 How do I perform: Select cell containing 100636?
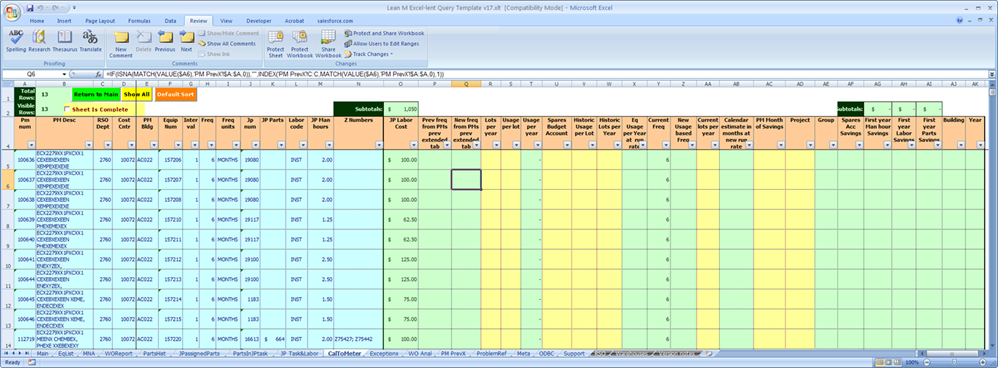pos(25,160)
